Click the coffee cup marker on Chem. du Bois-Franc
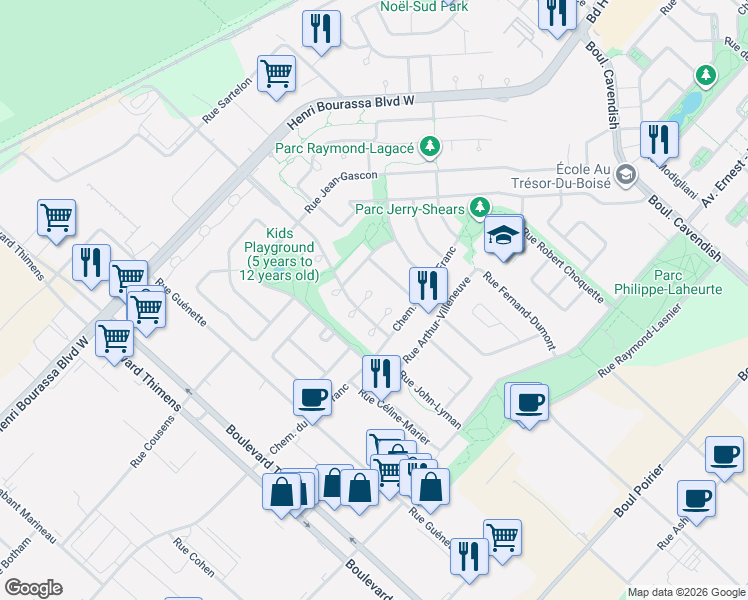The height and width of the screenshot is (600, 748). tap(312, 400)
